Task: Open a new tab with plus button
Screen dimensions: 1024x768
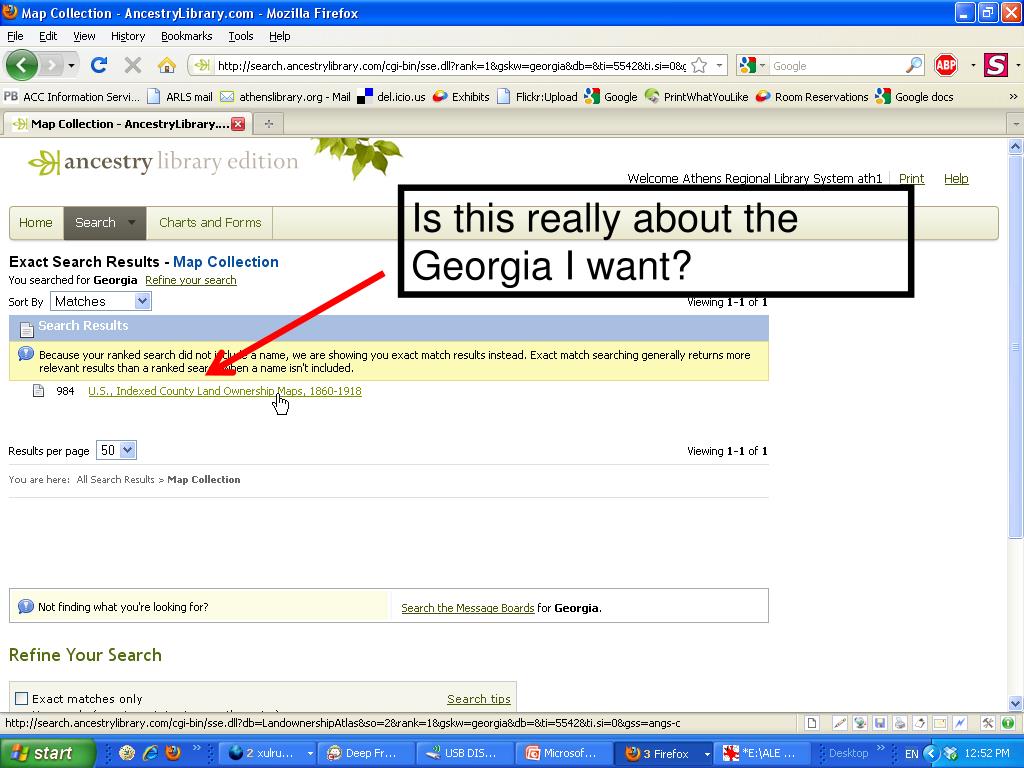Action: tap(268, 124)
